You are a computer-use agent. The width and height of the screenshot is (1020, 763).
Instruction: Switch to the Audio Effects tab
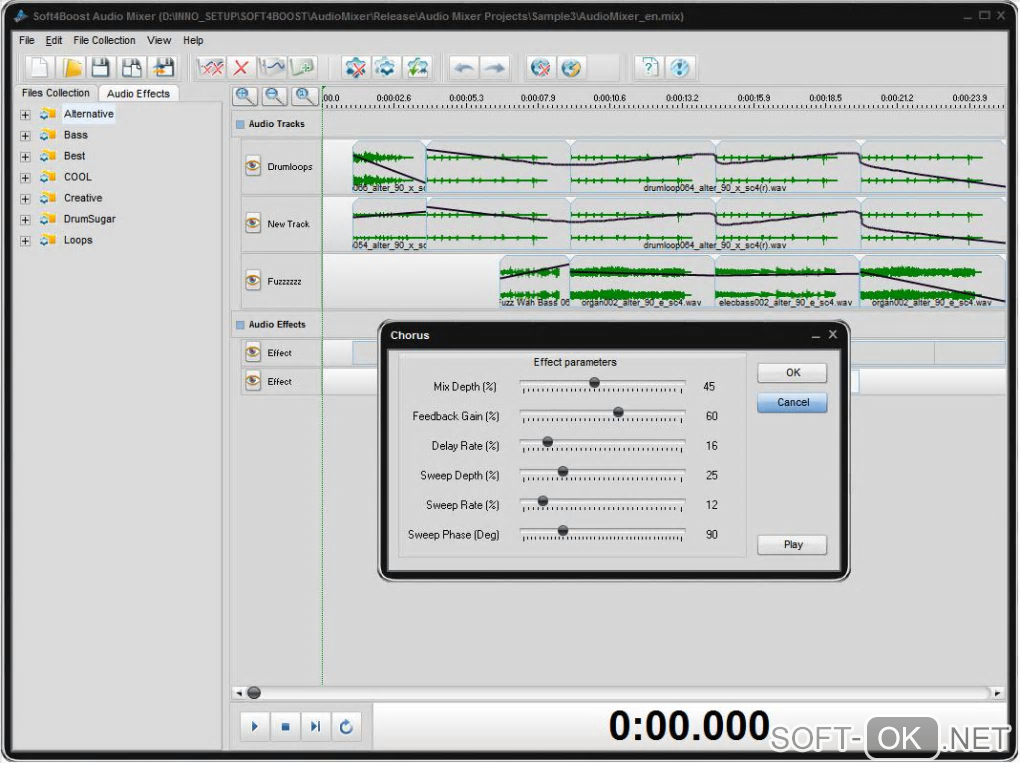[x=139, y=94]
